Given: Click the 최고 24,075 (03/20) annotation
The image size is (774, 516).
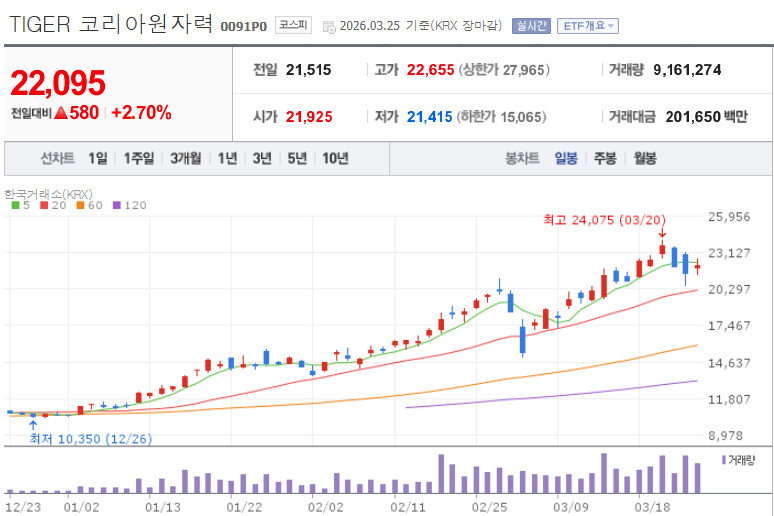Looking at the screenshot, I should pos(604,220).
